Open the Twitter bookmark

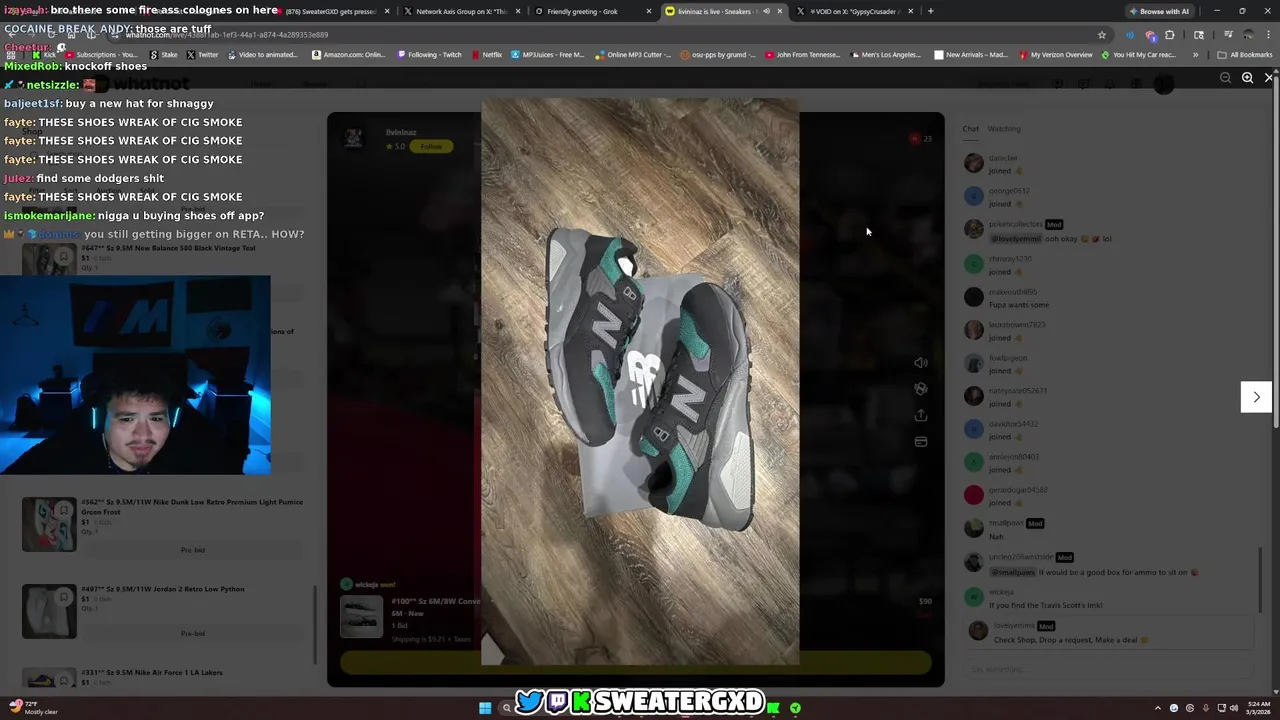tap(202, 55)
